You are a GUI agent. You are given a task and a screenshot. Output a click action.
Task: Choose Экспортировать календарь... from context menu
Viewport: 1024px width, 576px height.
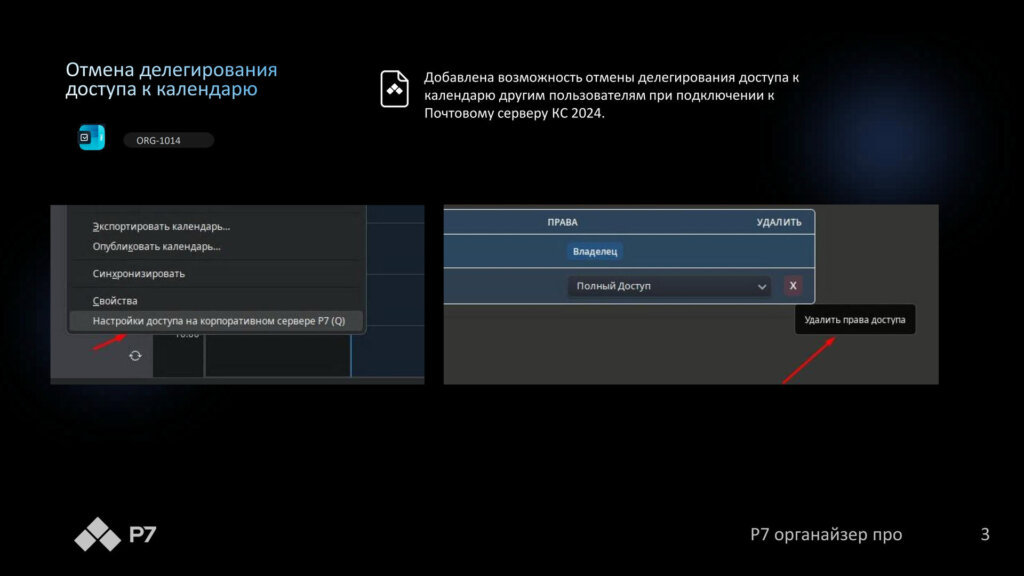click(x=161, y=226)
